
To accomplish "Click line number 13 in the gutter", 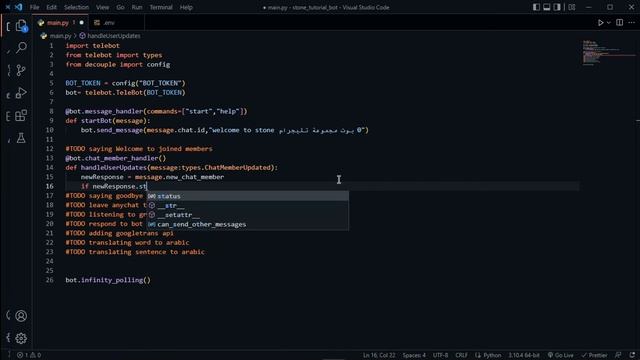I will (49, 158).
